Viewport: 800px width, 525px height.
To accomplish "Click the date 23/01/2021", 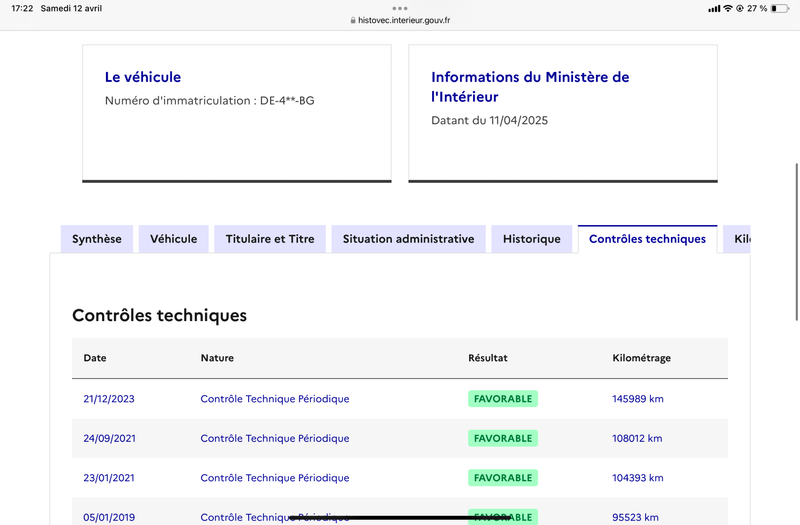I will pos(109,478).
